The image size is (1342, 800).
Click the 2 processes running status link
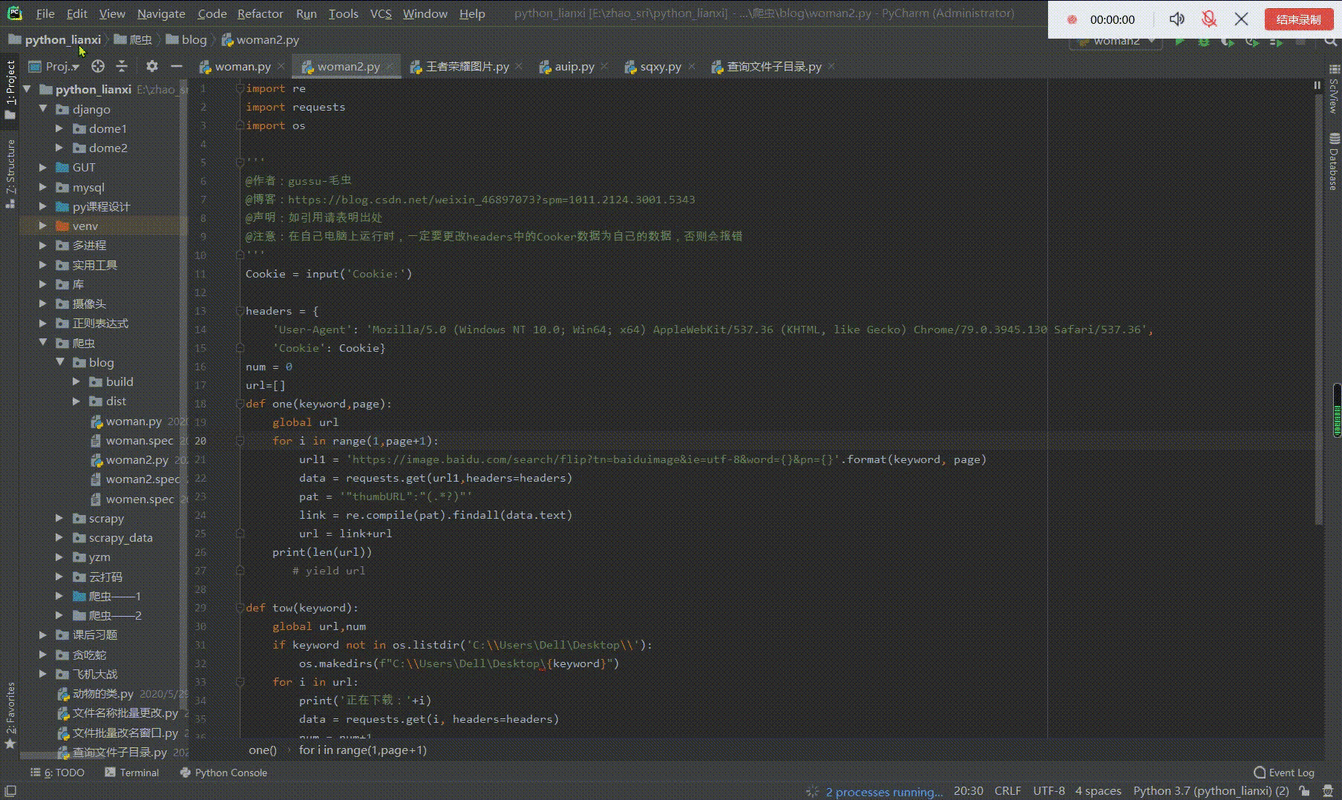[x=884, y=792]
